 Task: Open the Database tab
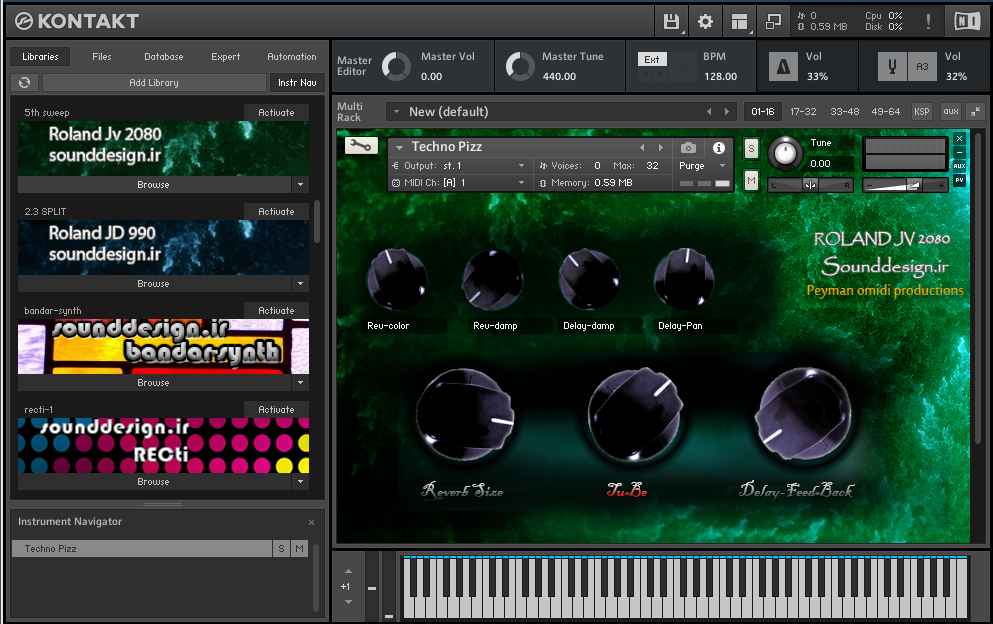[163, 57]
